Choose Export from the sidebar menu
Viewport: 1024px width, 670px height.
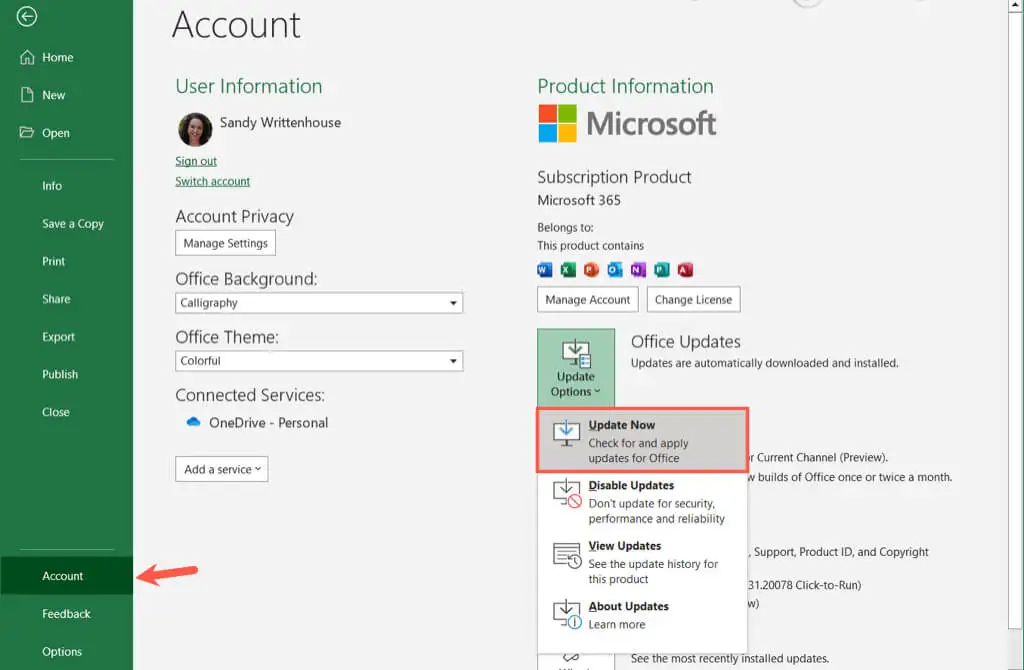(x=59, y=337)
